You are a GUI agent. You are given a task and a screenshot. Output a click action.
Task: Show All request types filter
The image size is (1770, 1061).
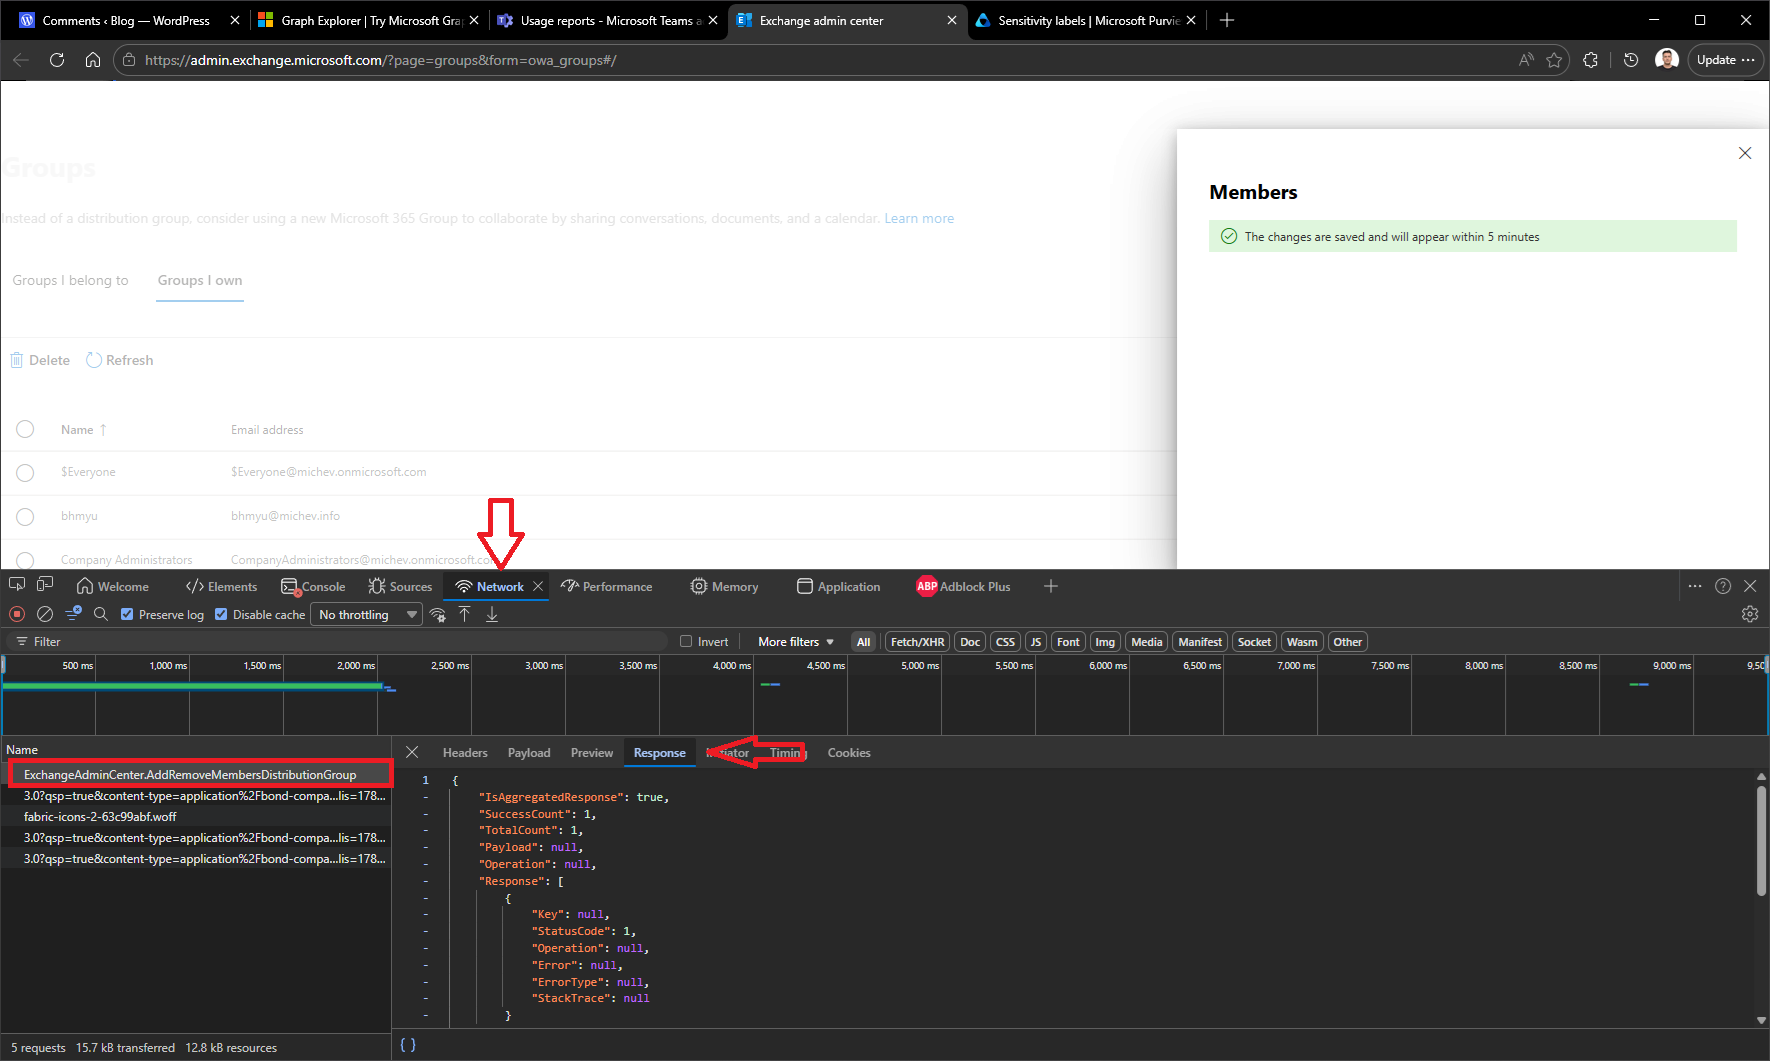click(864, 642)
